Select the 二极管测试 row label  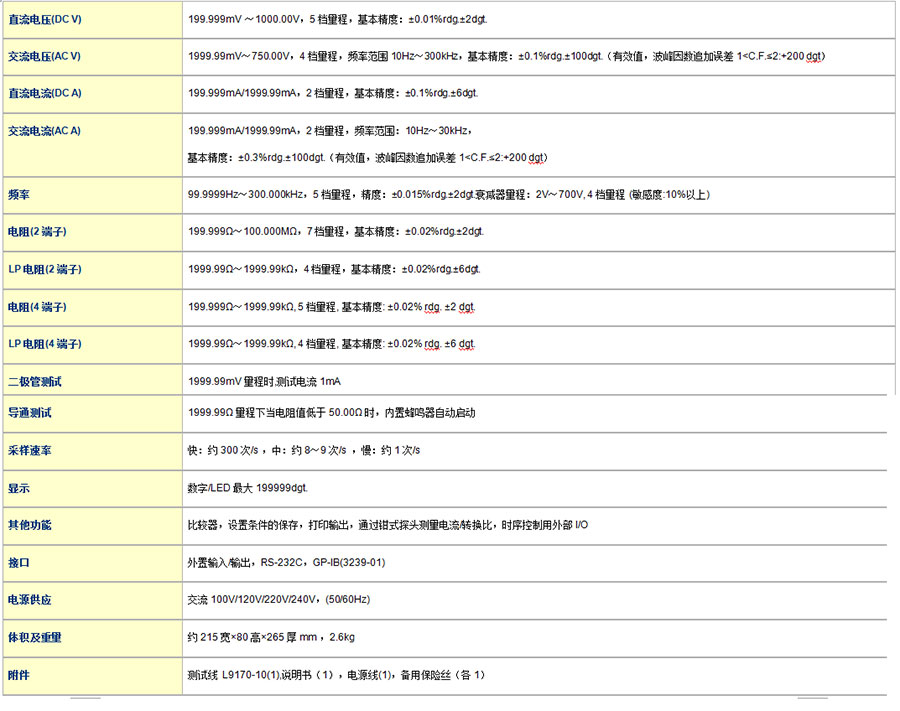[35, 381]
